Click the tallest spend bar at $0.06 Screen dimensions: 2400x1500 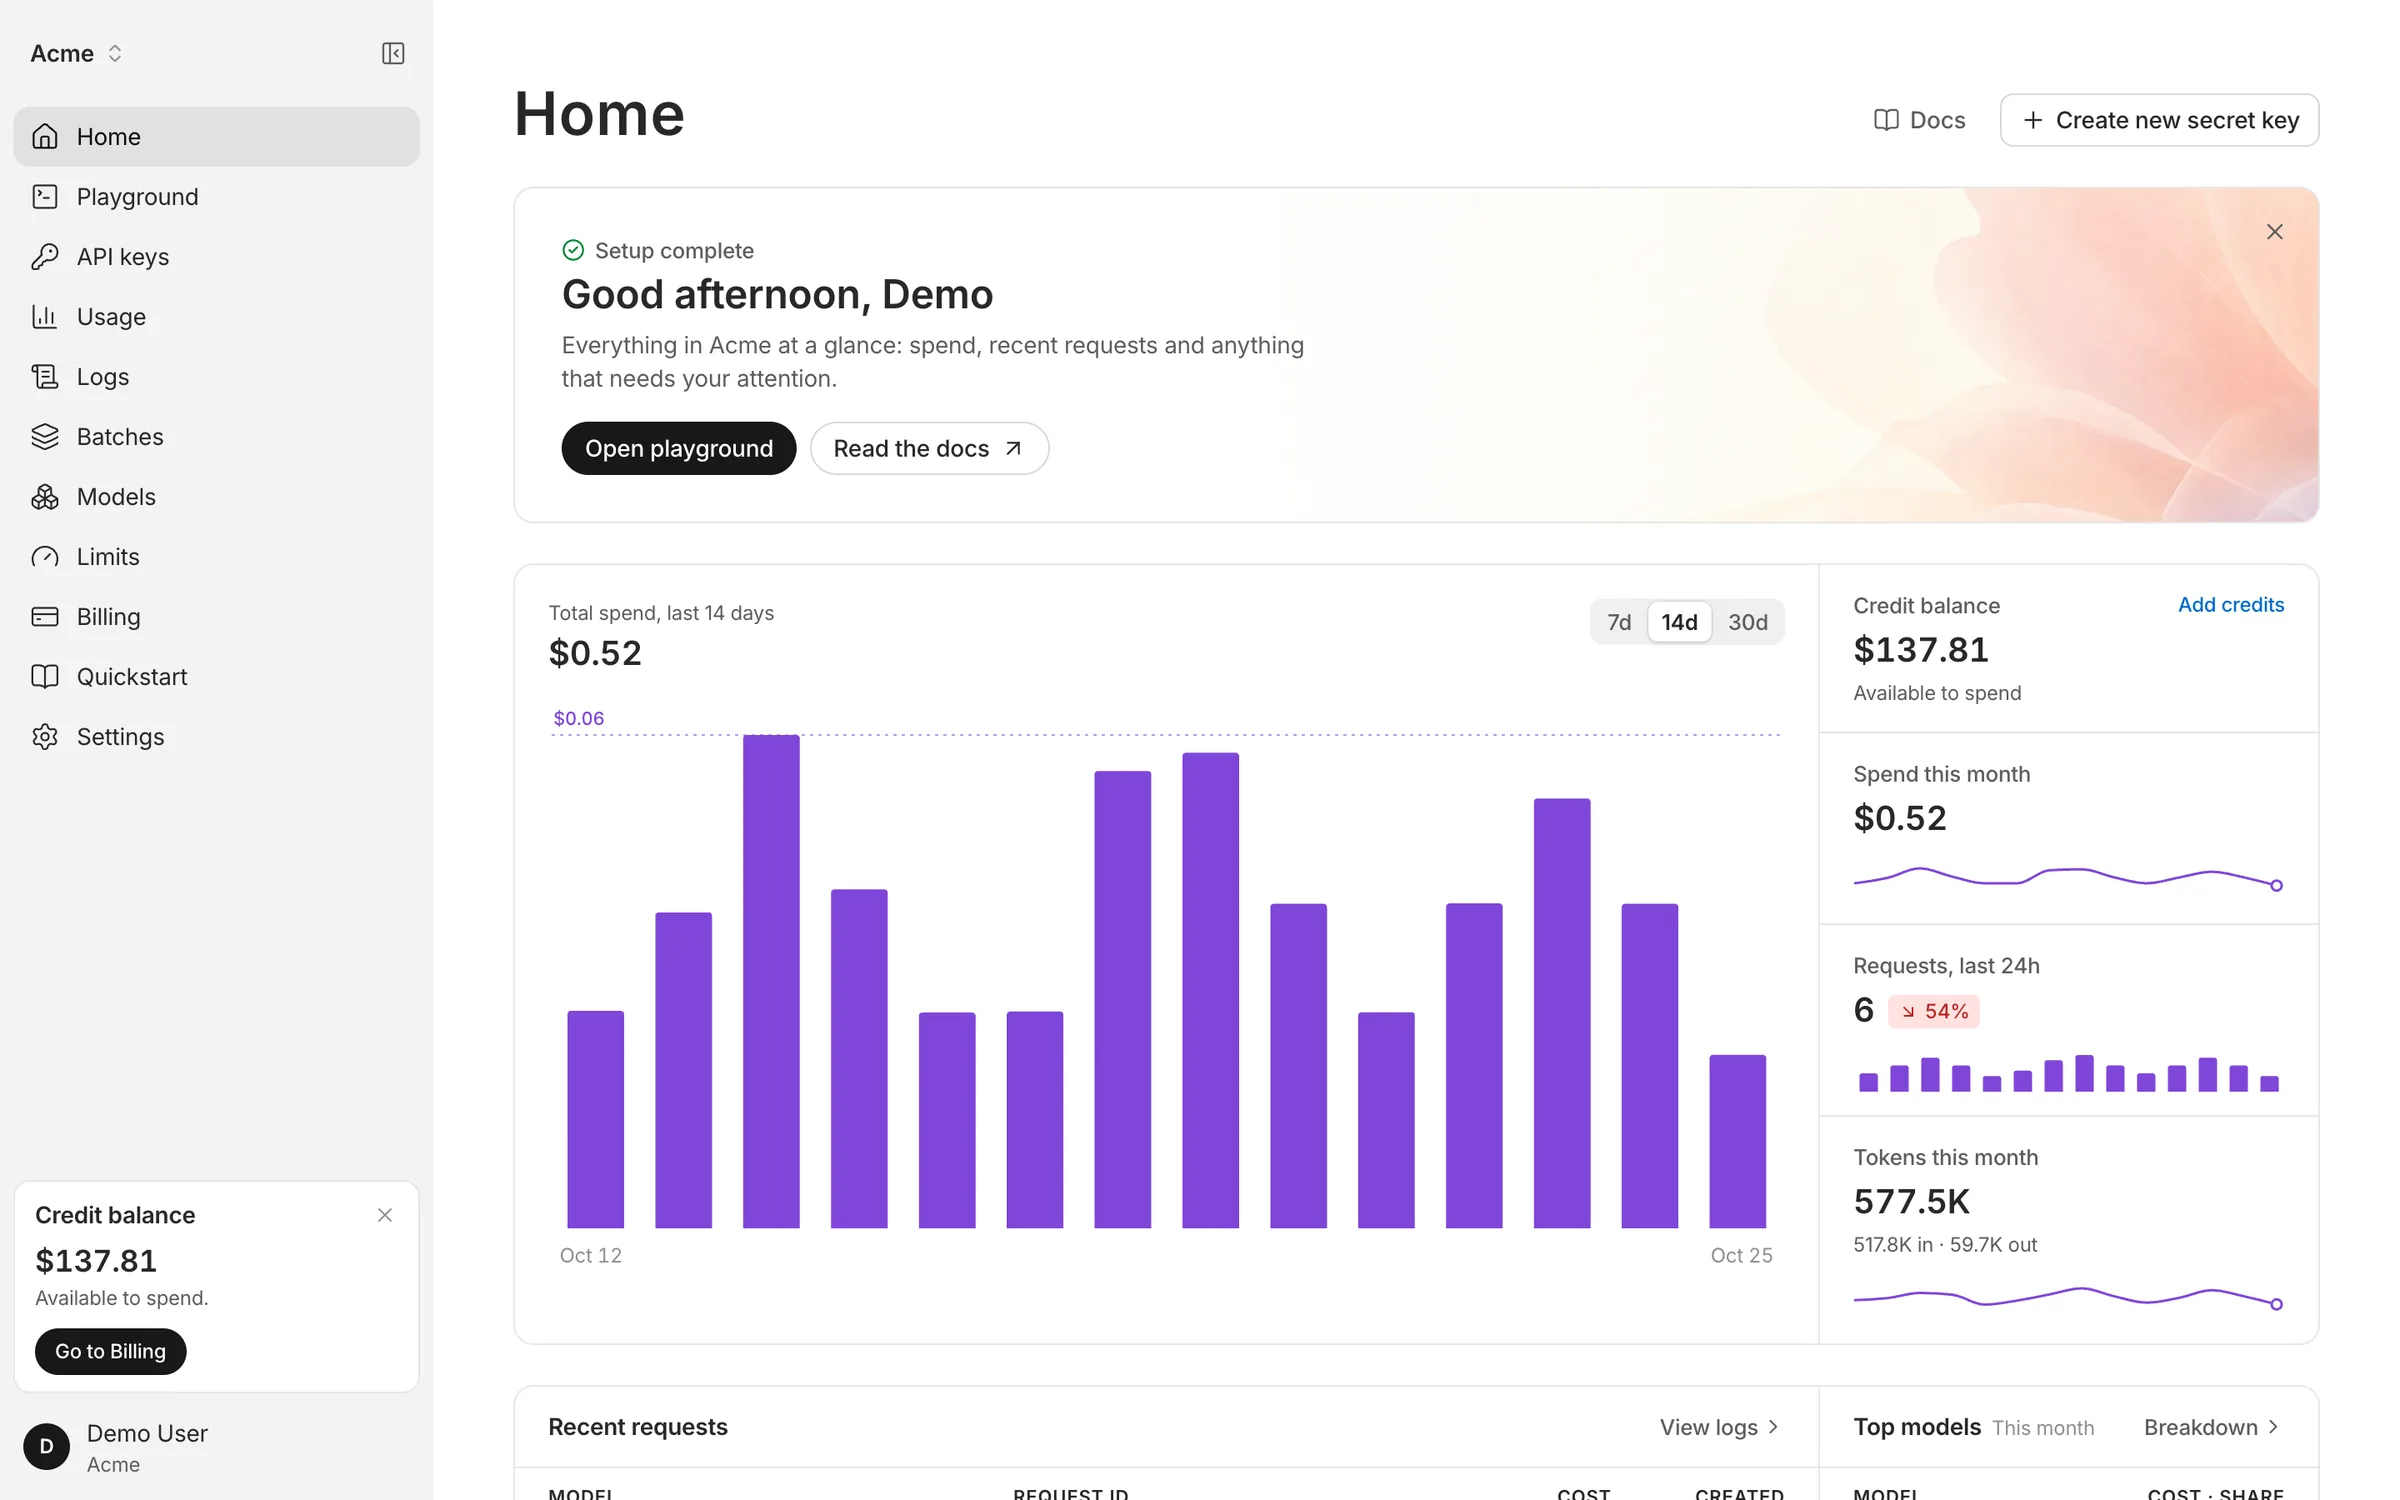[771, 981]
